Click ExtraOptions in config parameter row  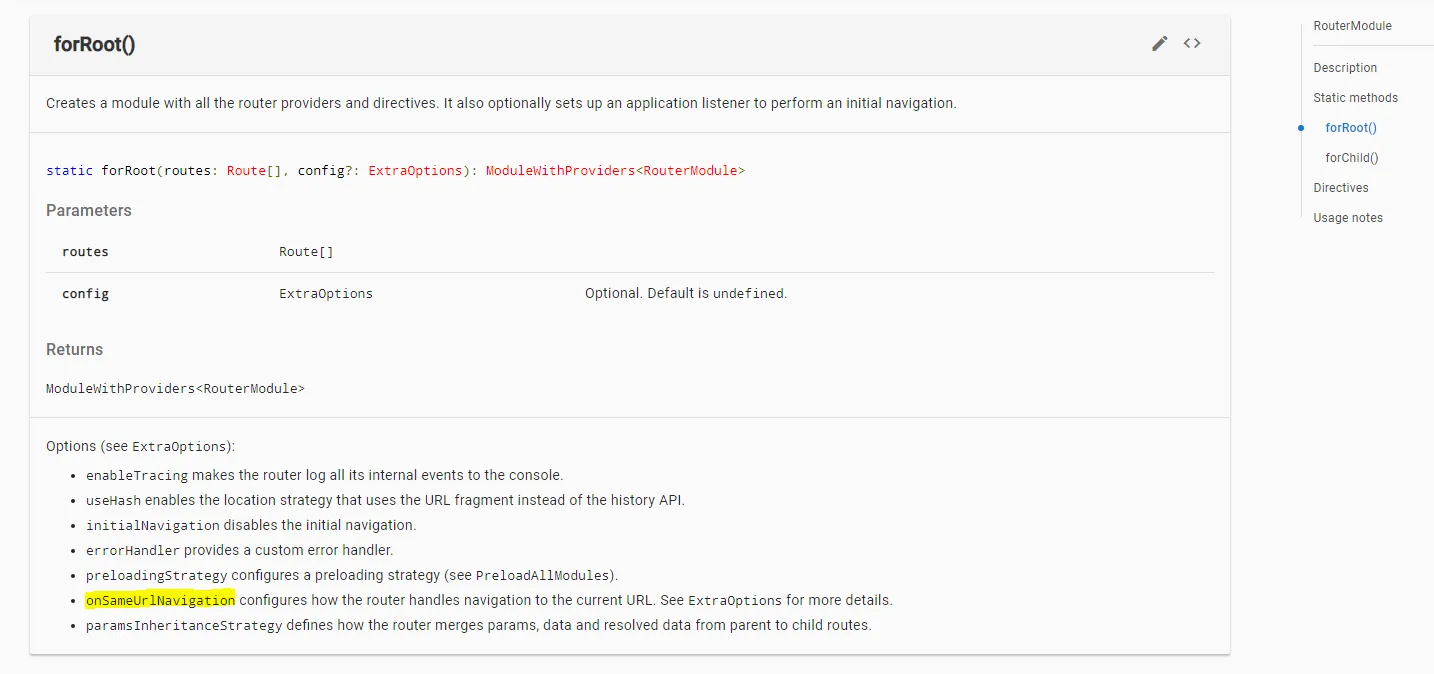coord(325,294)
